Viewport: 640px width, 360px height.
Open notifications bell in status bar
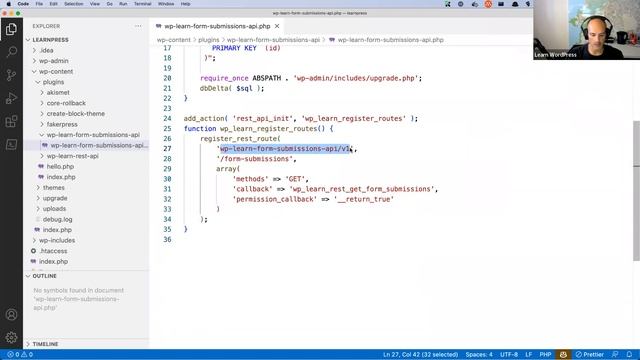coord(629,355)
